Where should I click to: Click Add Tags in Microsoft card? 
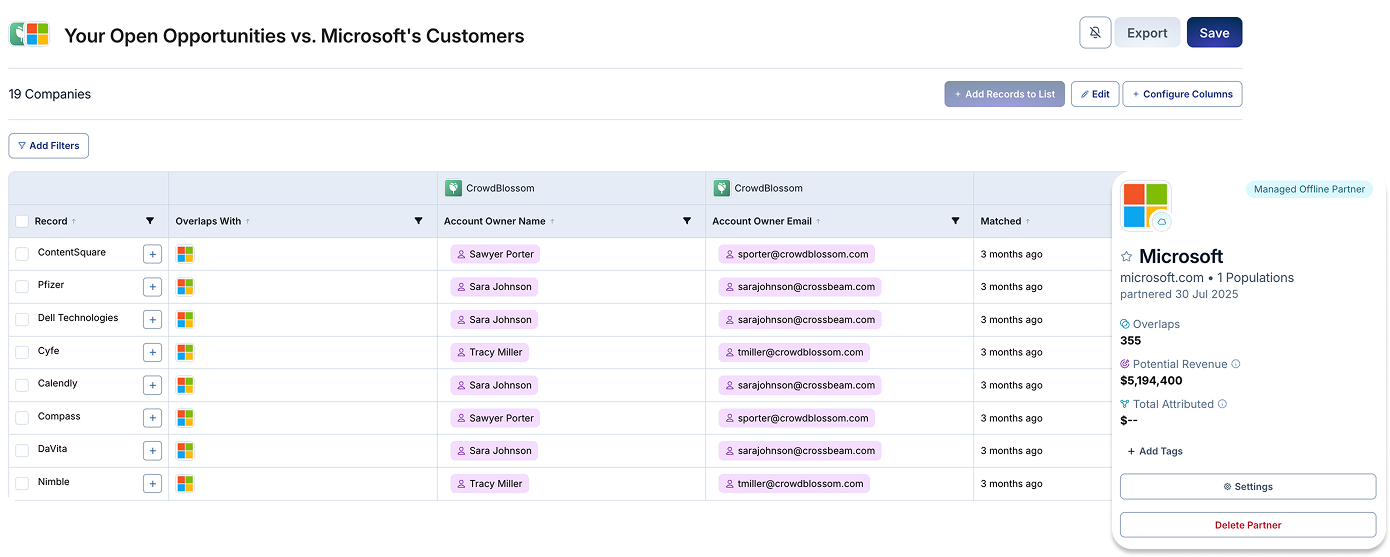[x=1155, y=451]
